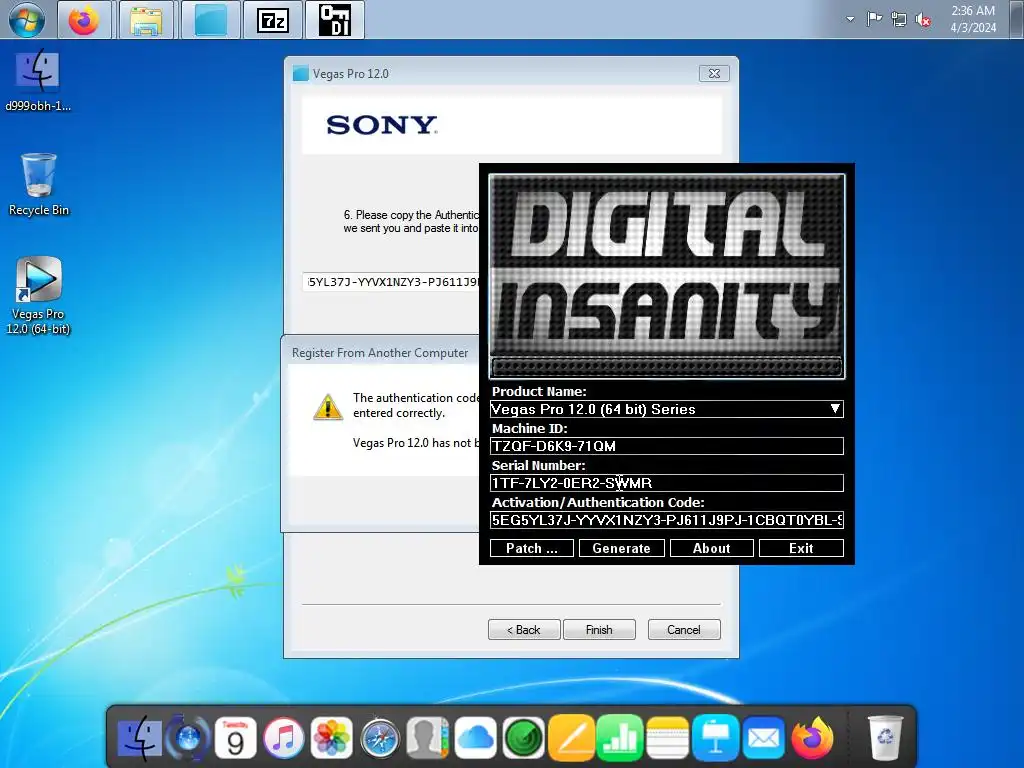
Task: Open the green radar dock icon
Action: (x=523, y=739)
